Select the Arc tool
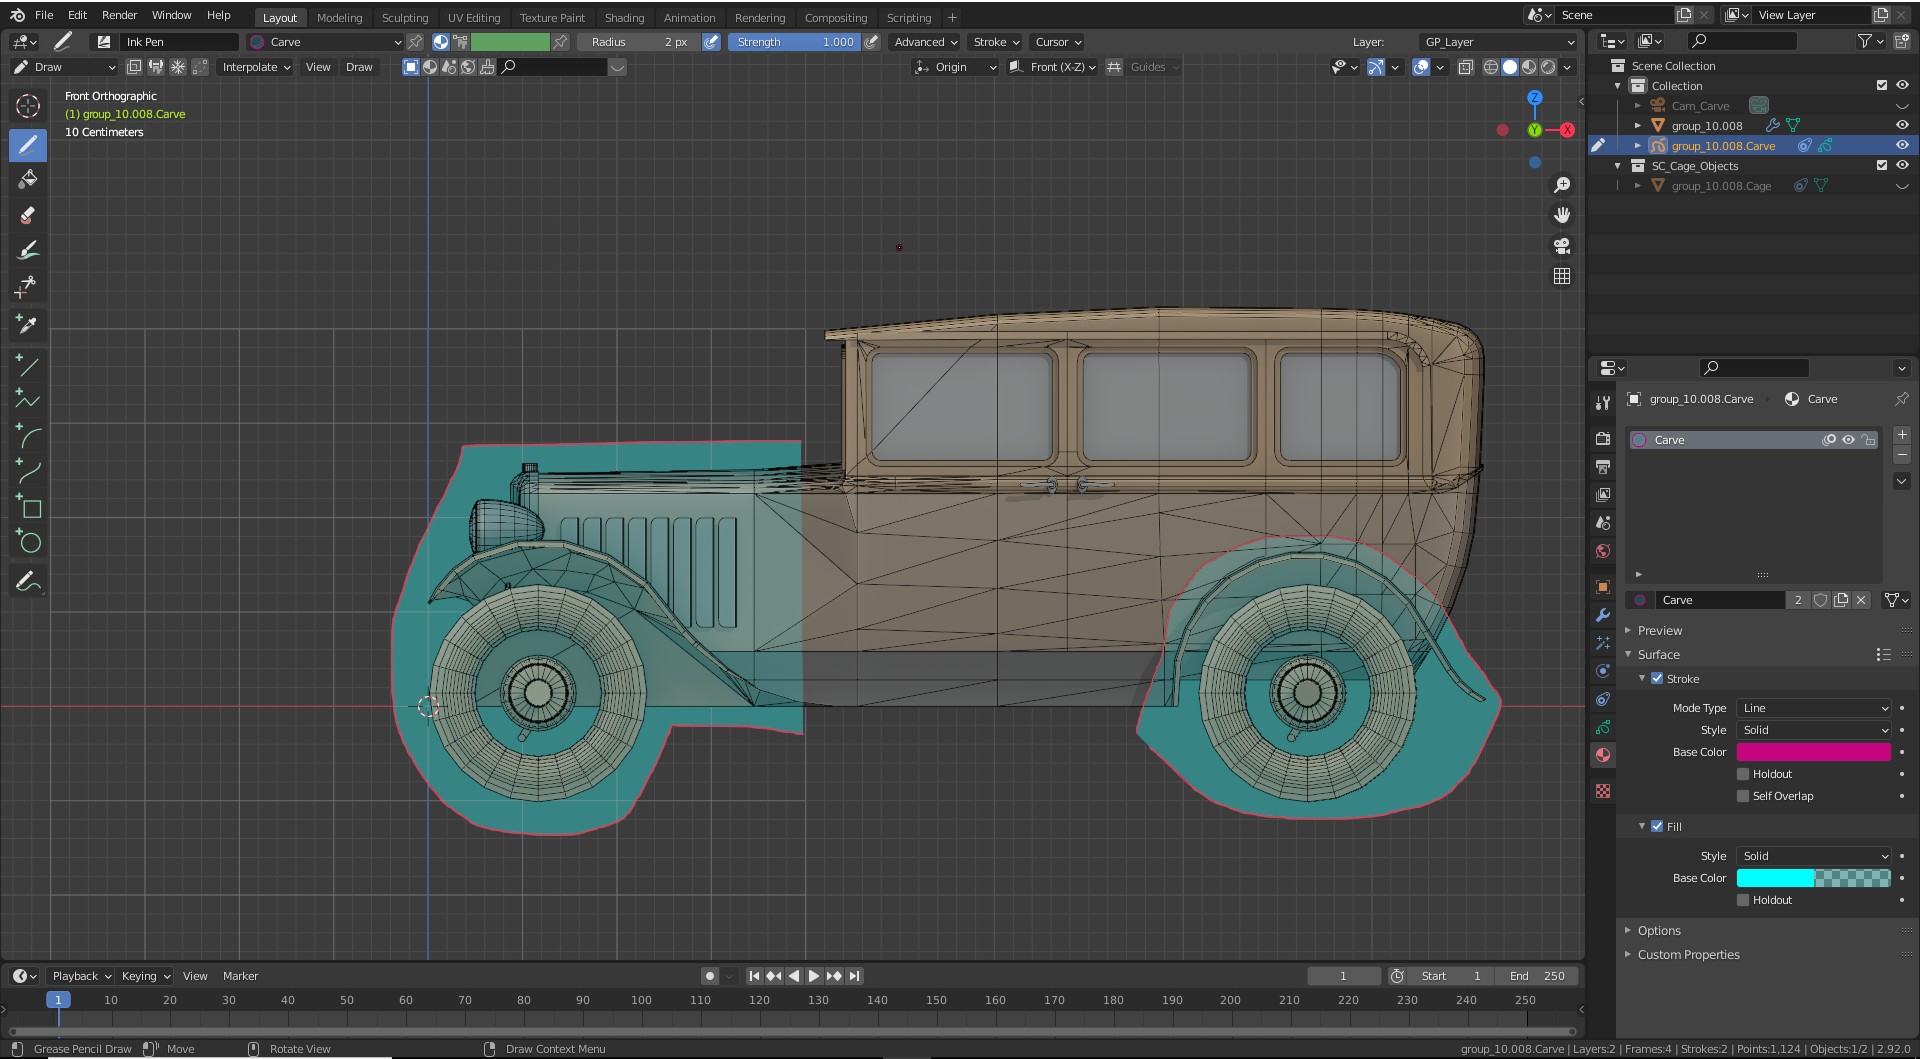The height and width of the screenshot is (1059, 1920). click(28, 437)
